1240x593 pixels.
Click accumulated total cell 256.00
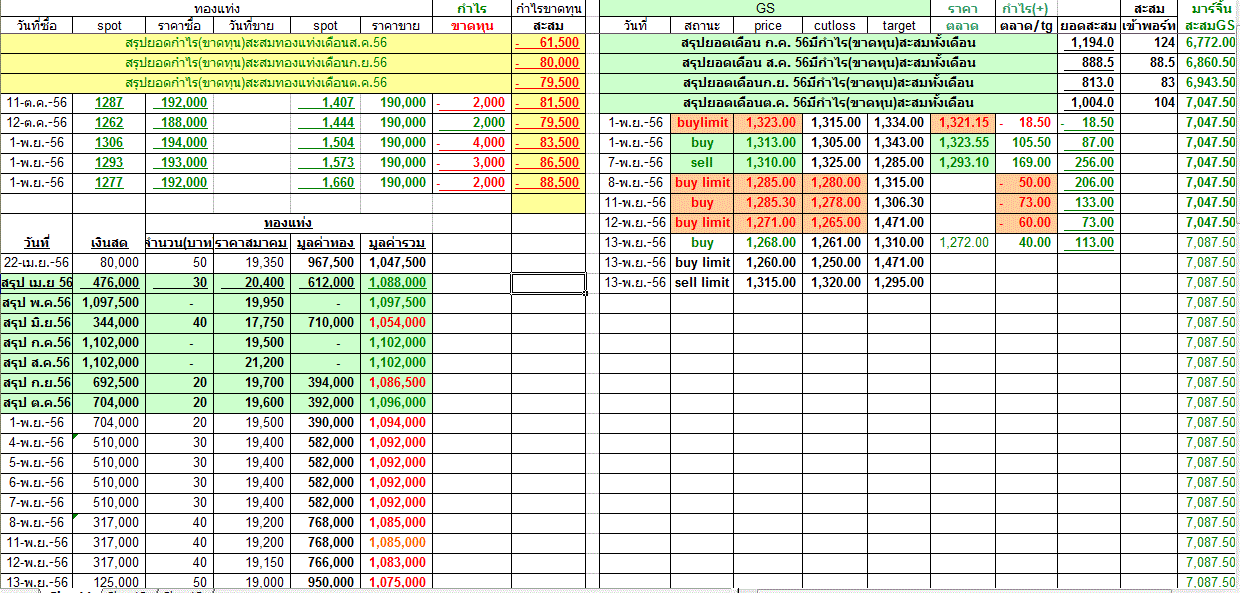click(x=1088, y=162)
